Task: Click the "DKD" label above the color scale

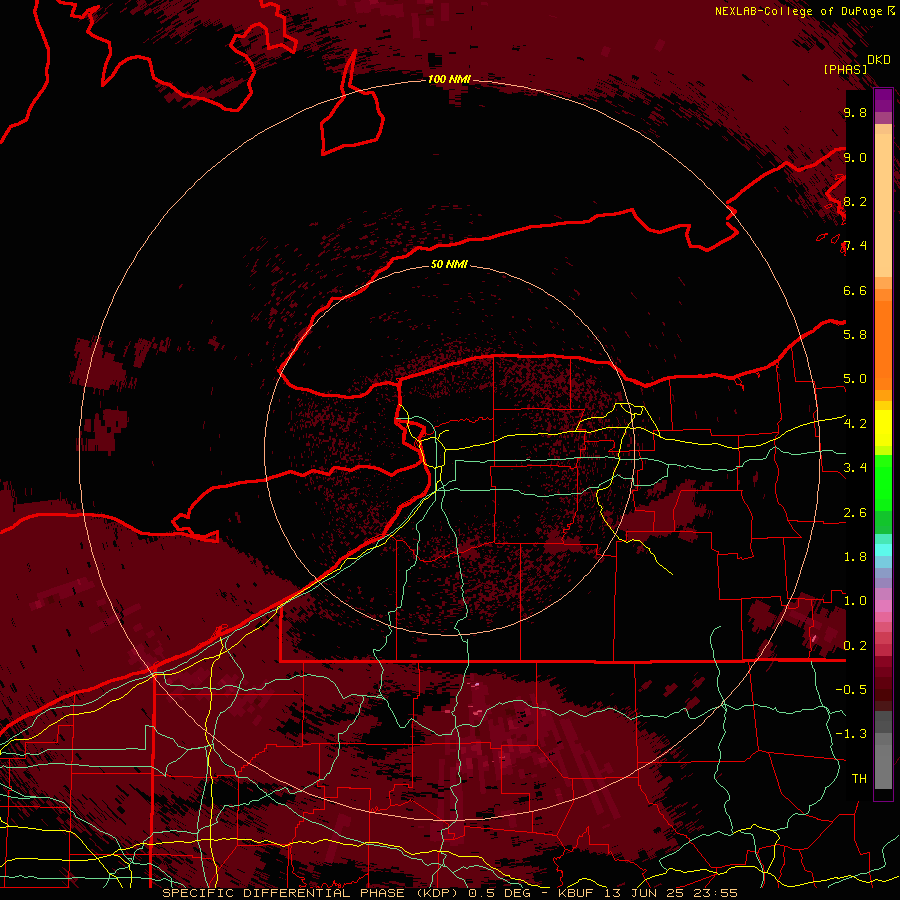Action: click(879, 60)
